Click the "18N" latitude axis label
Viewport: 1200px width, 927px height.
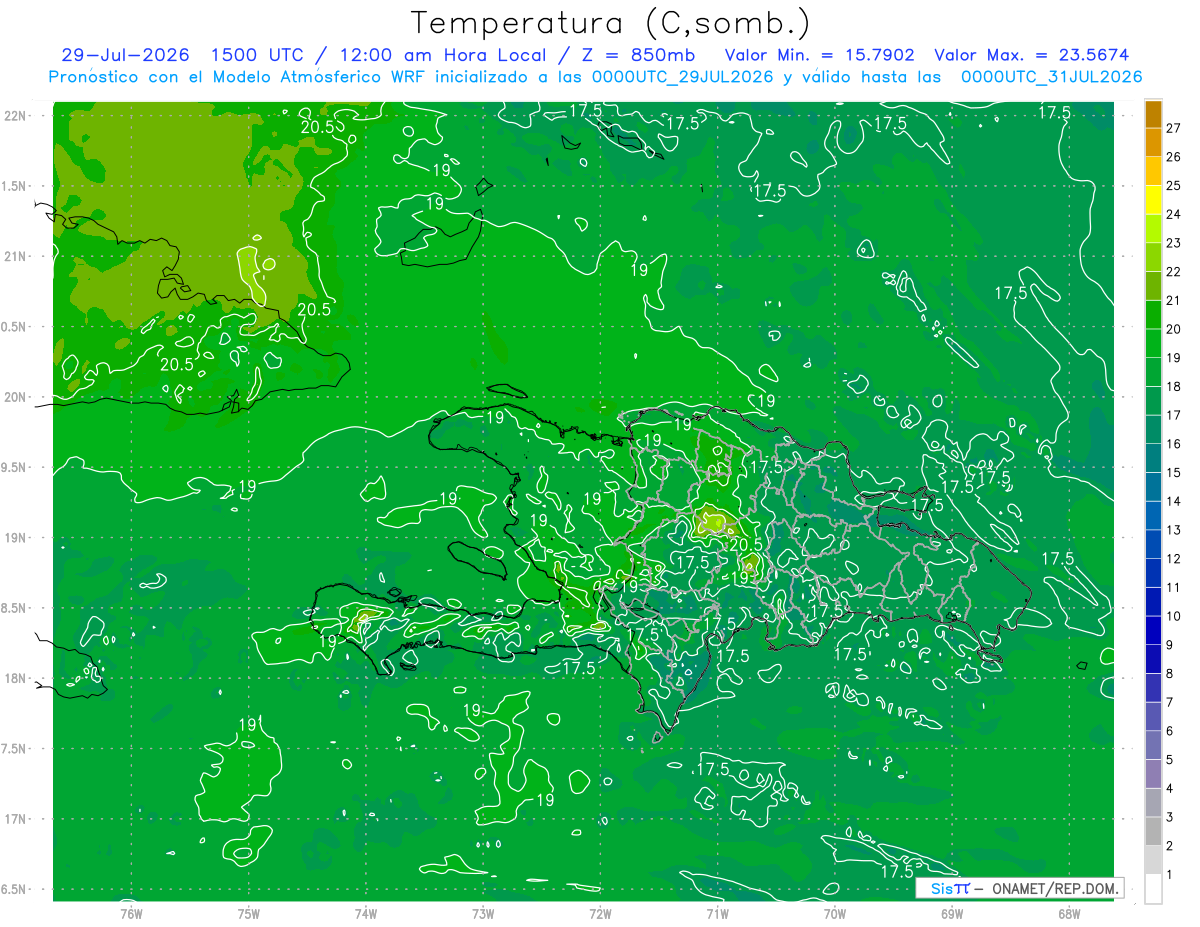(x=14, y=679)
